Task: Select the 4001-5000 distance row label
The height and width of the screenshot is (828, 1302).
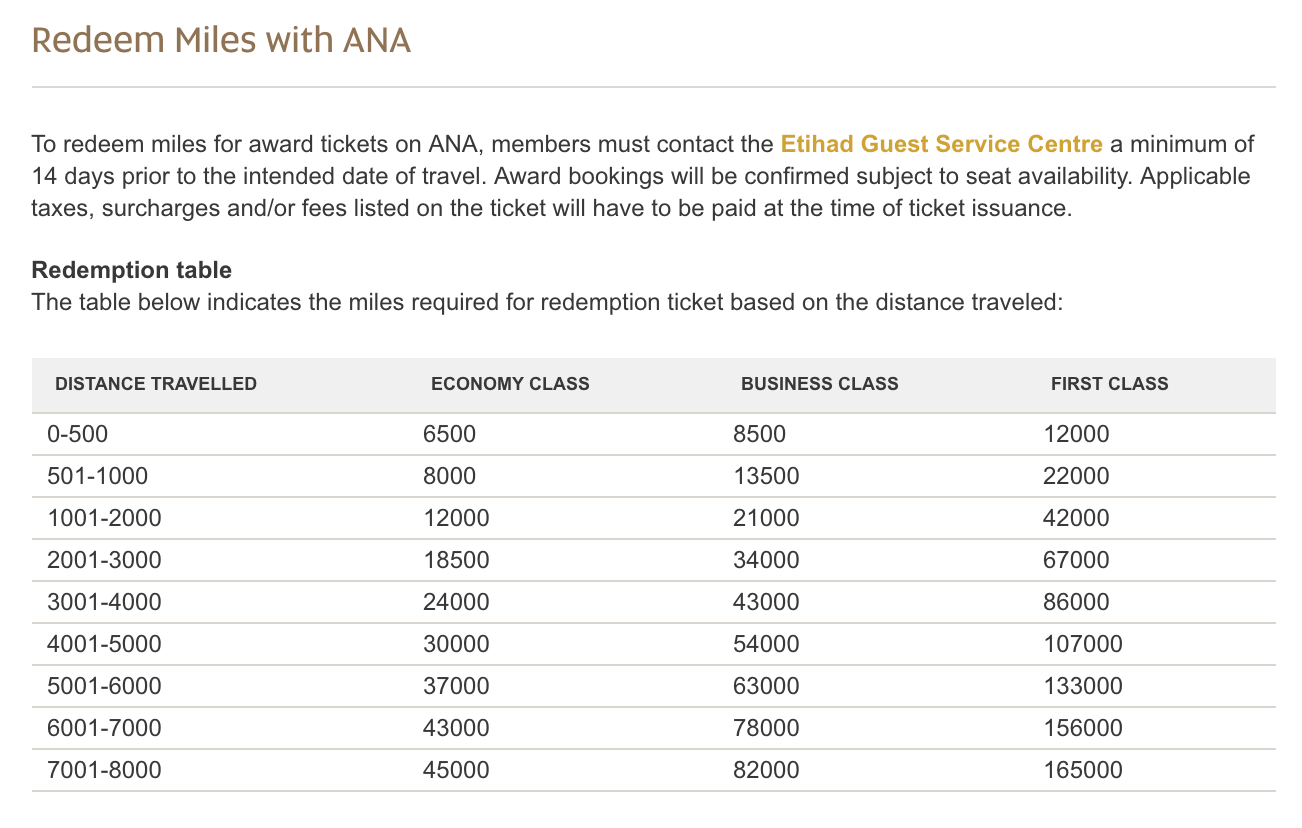Action: (104, 645)
